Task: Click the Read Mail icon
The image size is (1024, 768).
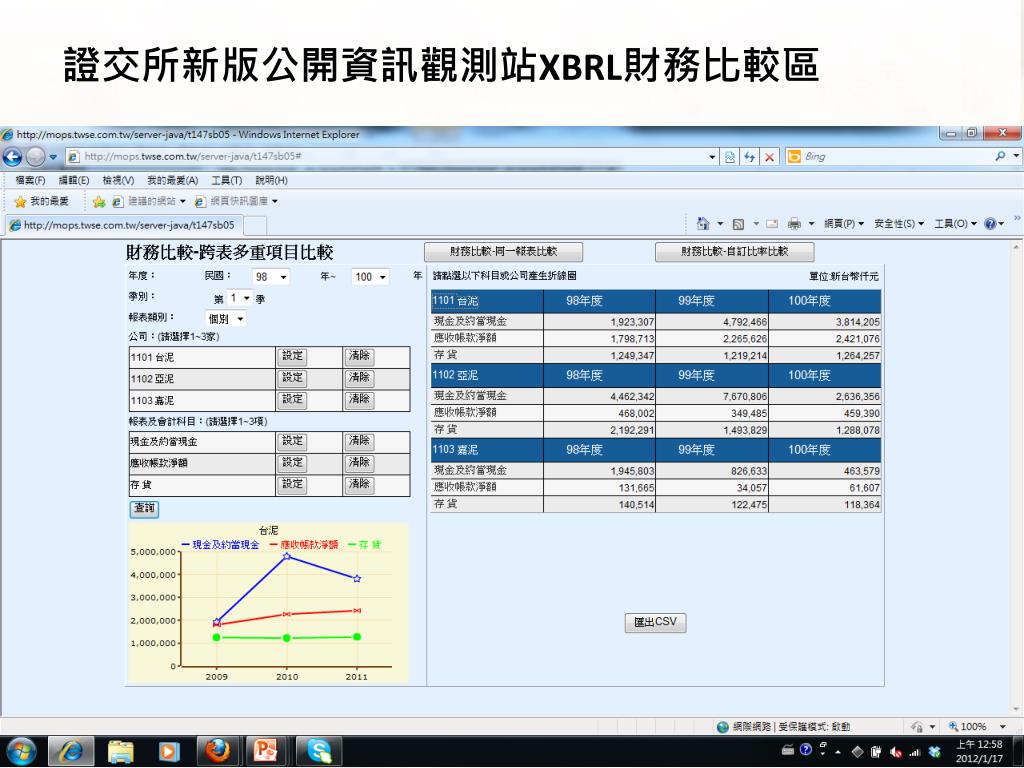Action: (x=772, y=224)
